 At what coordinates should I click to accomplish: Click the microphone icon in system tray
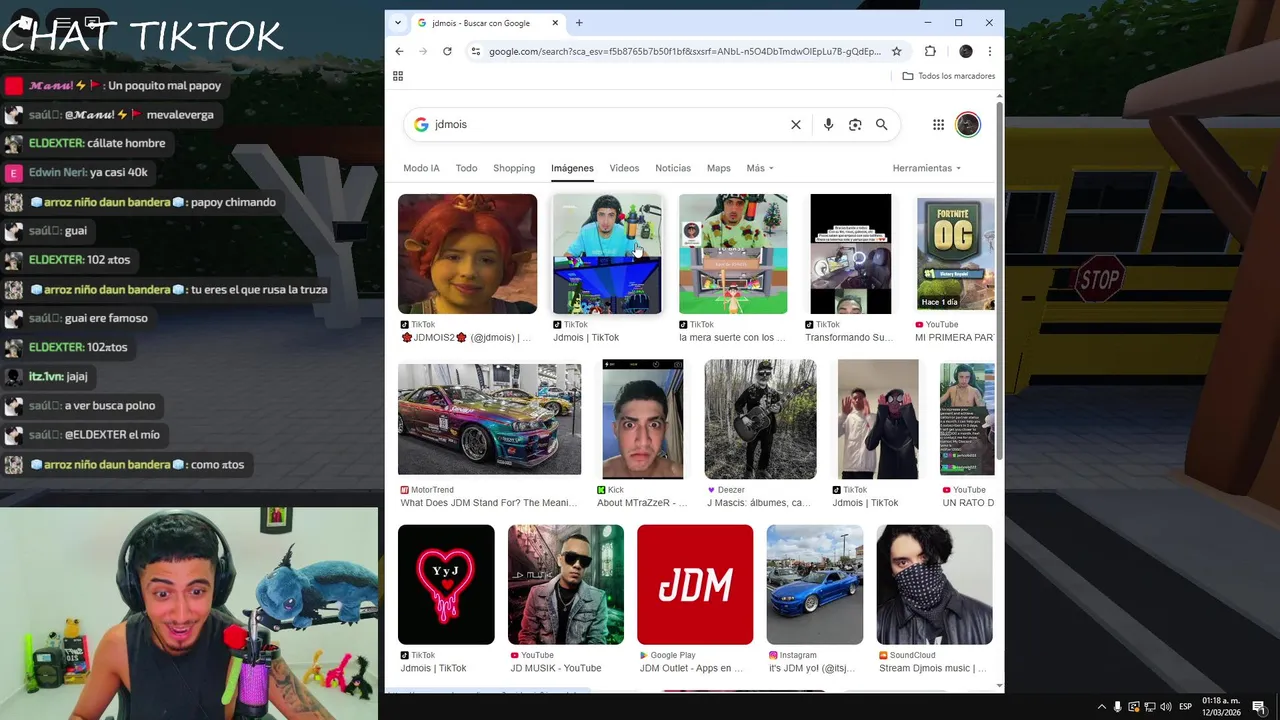(1118, 707)
